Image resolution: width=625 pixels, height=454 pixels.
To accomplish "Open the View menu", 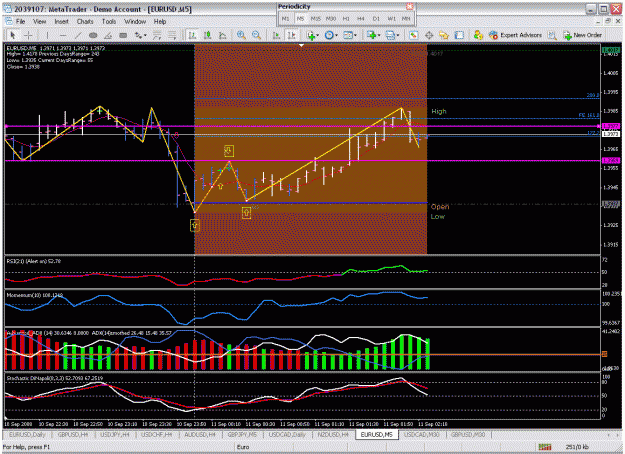I will tap(39, 22).
